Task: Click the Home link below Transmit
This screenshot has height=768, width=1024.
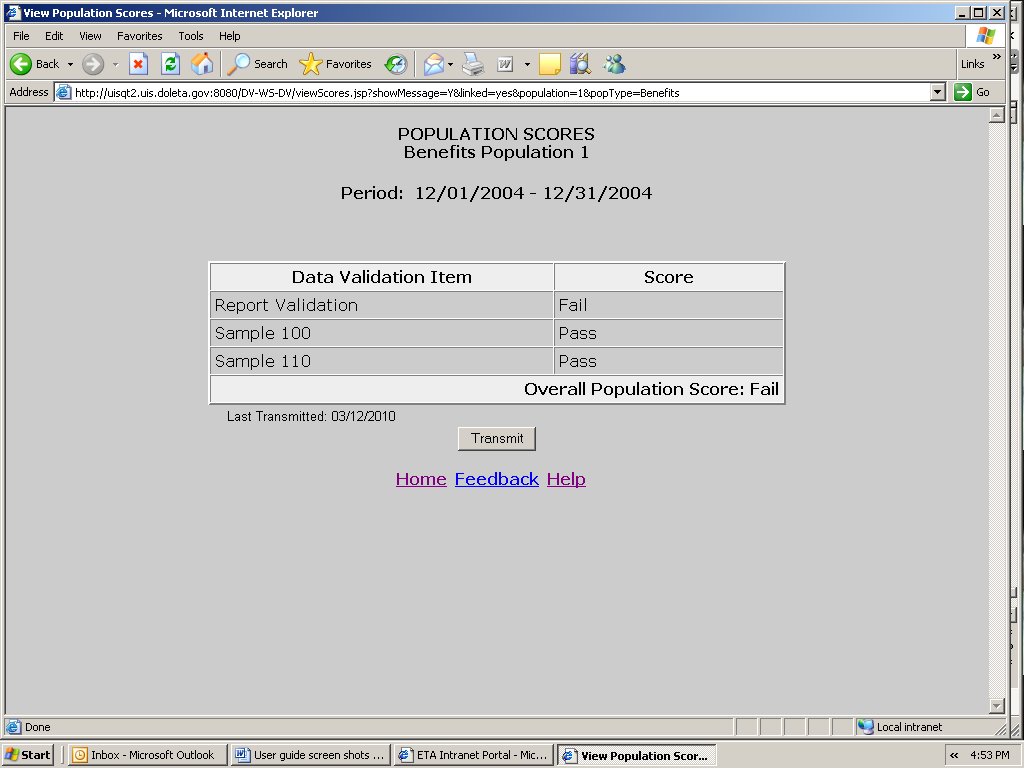Action: [x=421, y=479]
